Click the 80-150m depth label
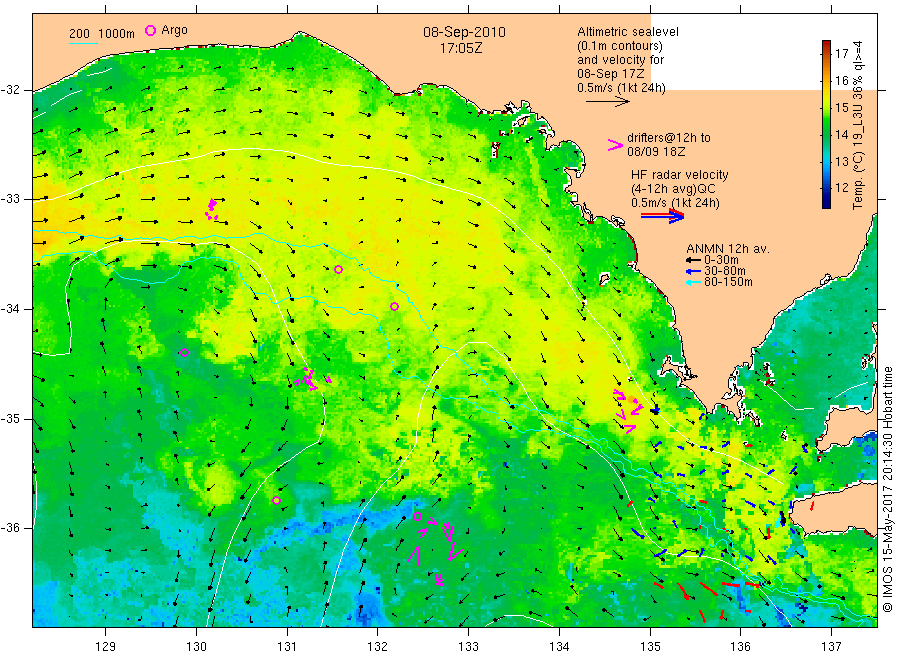The height and width of the screenshot is (660, 900). pyautogui.click(x=728, y=282)
